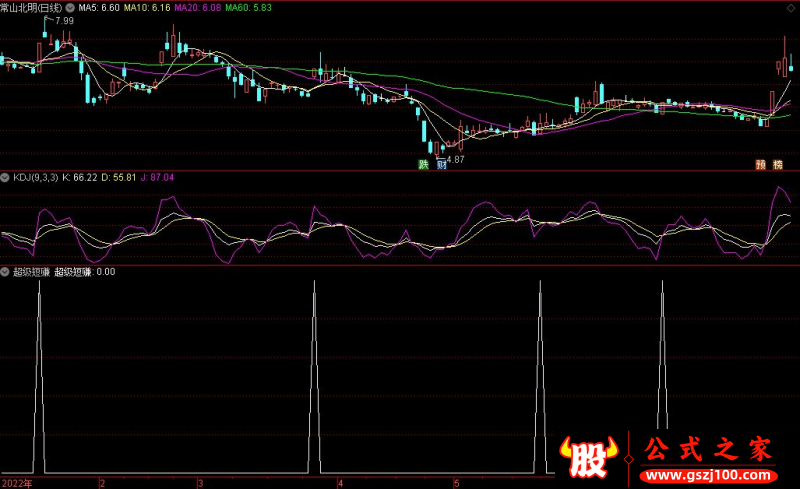Select the 2022年 marker on the time axis

pos(17,483)
